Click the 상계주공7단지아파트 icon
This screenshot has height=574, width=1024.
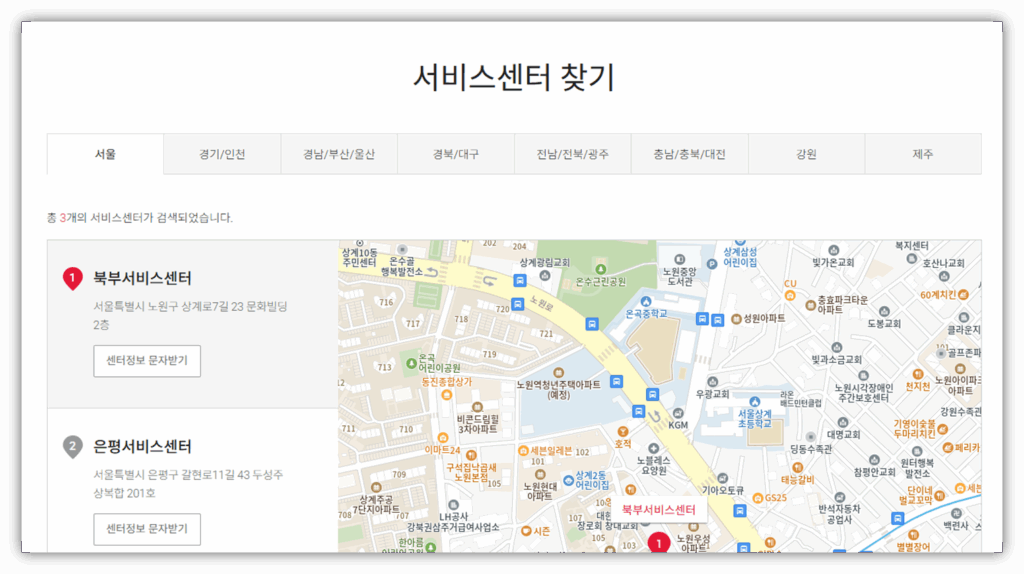(x=376, y=487)
